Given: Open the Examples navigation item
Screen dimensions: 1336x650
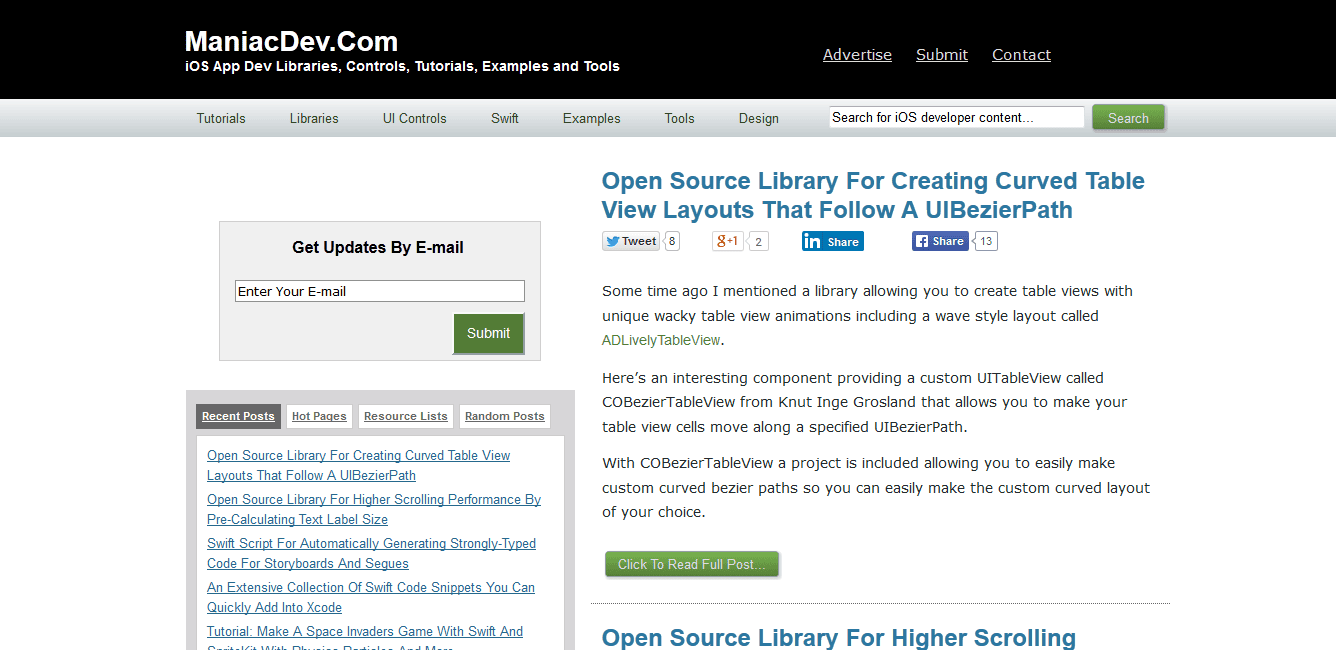Looking at the screenshot, I should (592, 118).
